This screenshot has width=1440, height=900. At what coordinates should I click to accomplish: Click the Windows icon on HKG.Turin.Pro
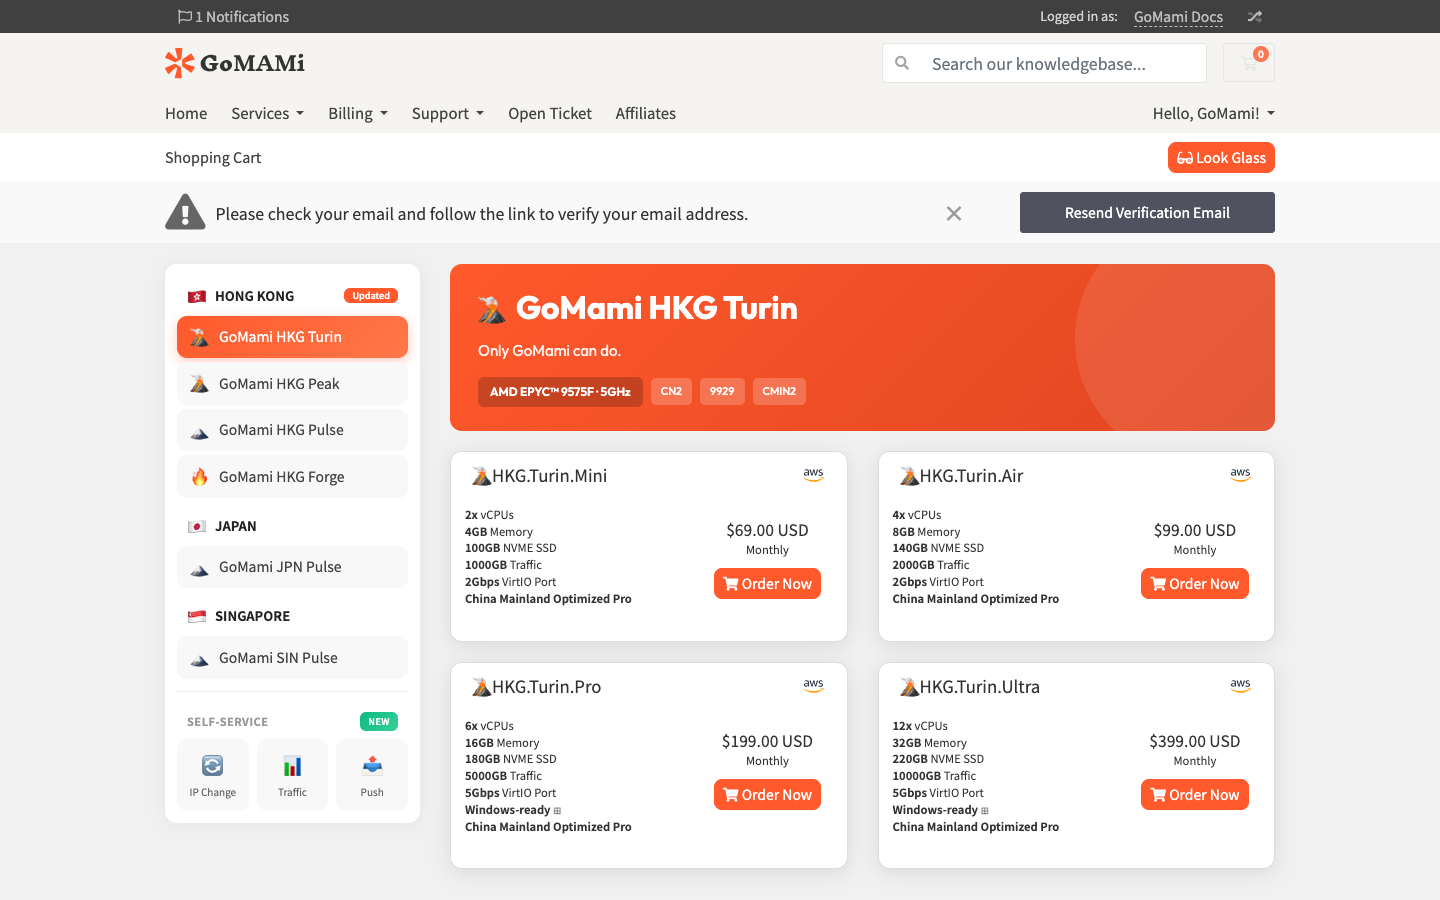[558, 811]
